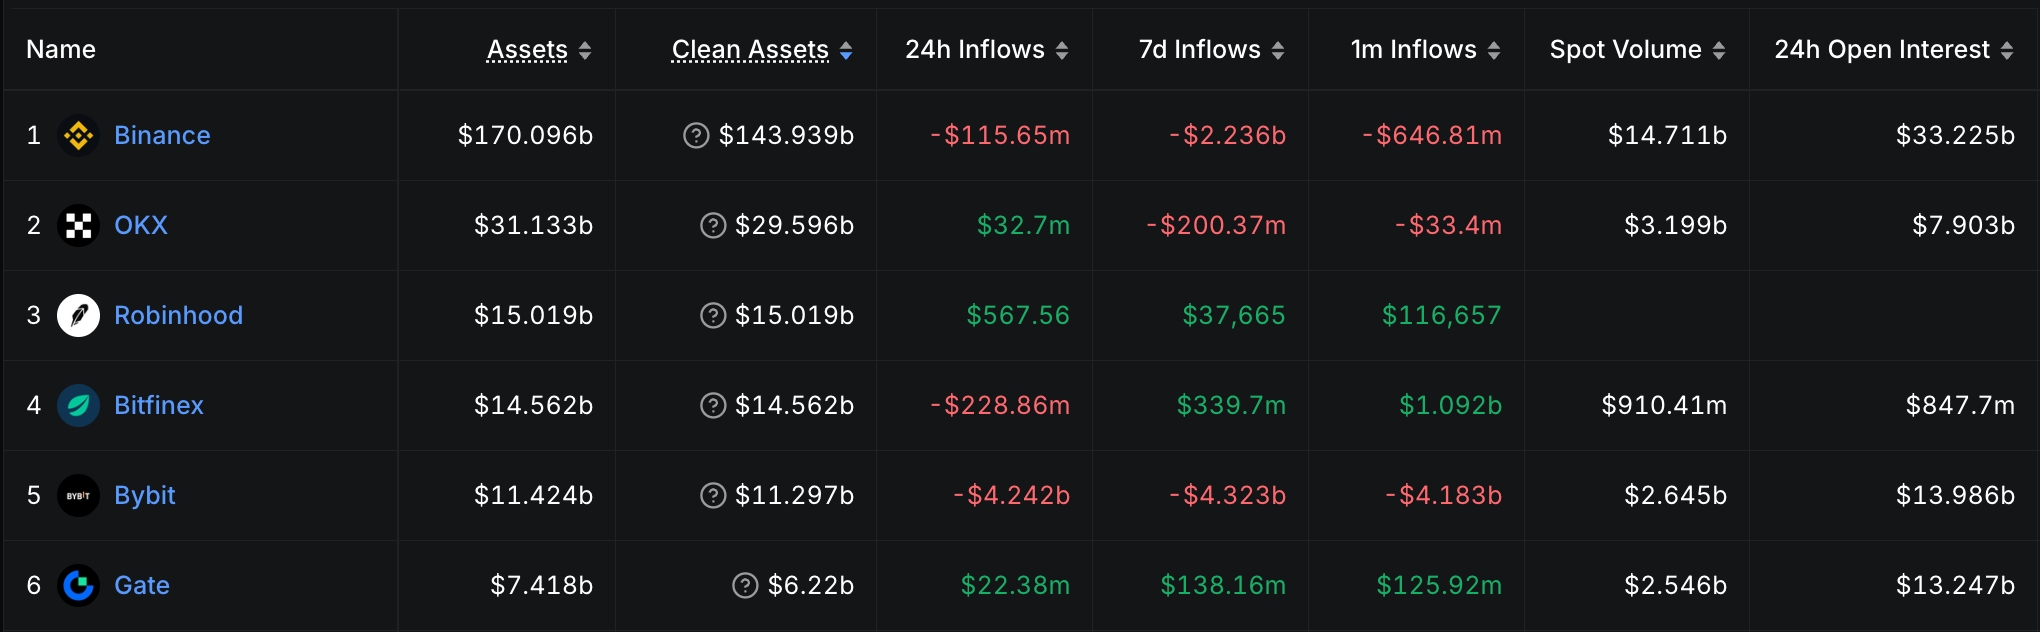Viewport: 2040px width, 632px height.
Task: Click the Binance logo icon
Action: click(78, 135)
